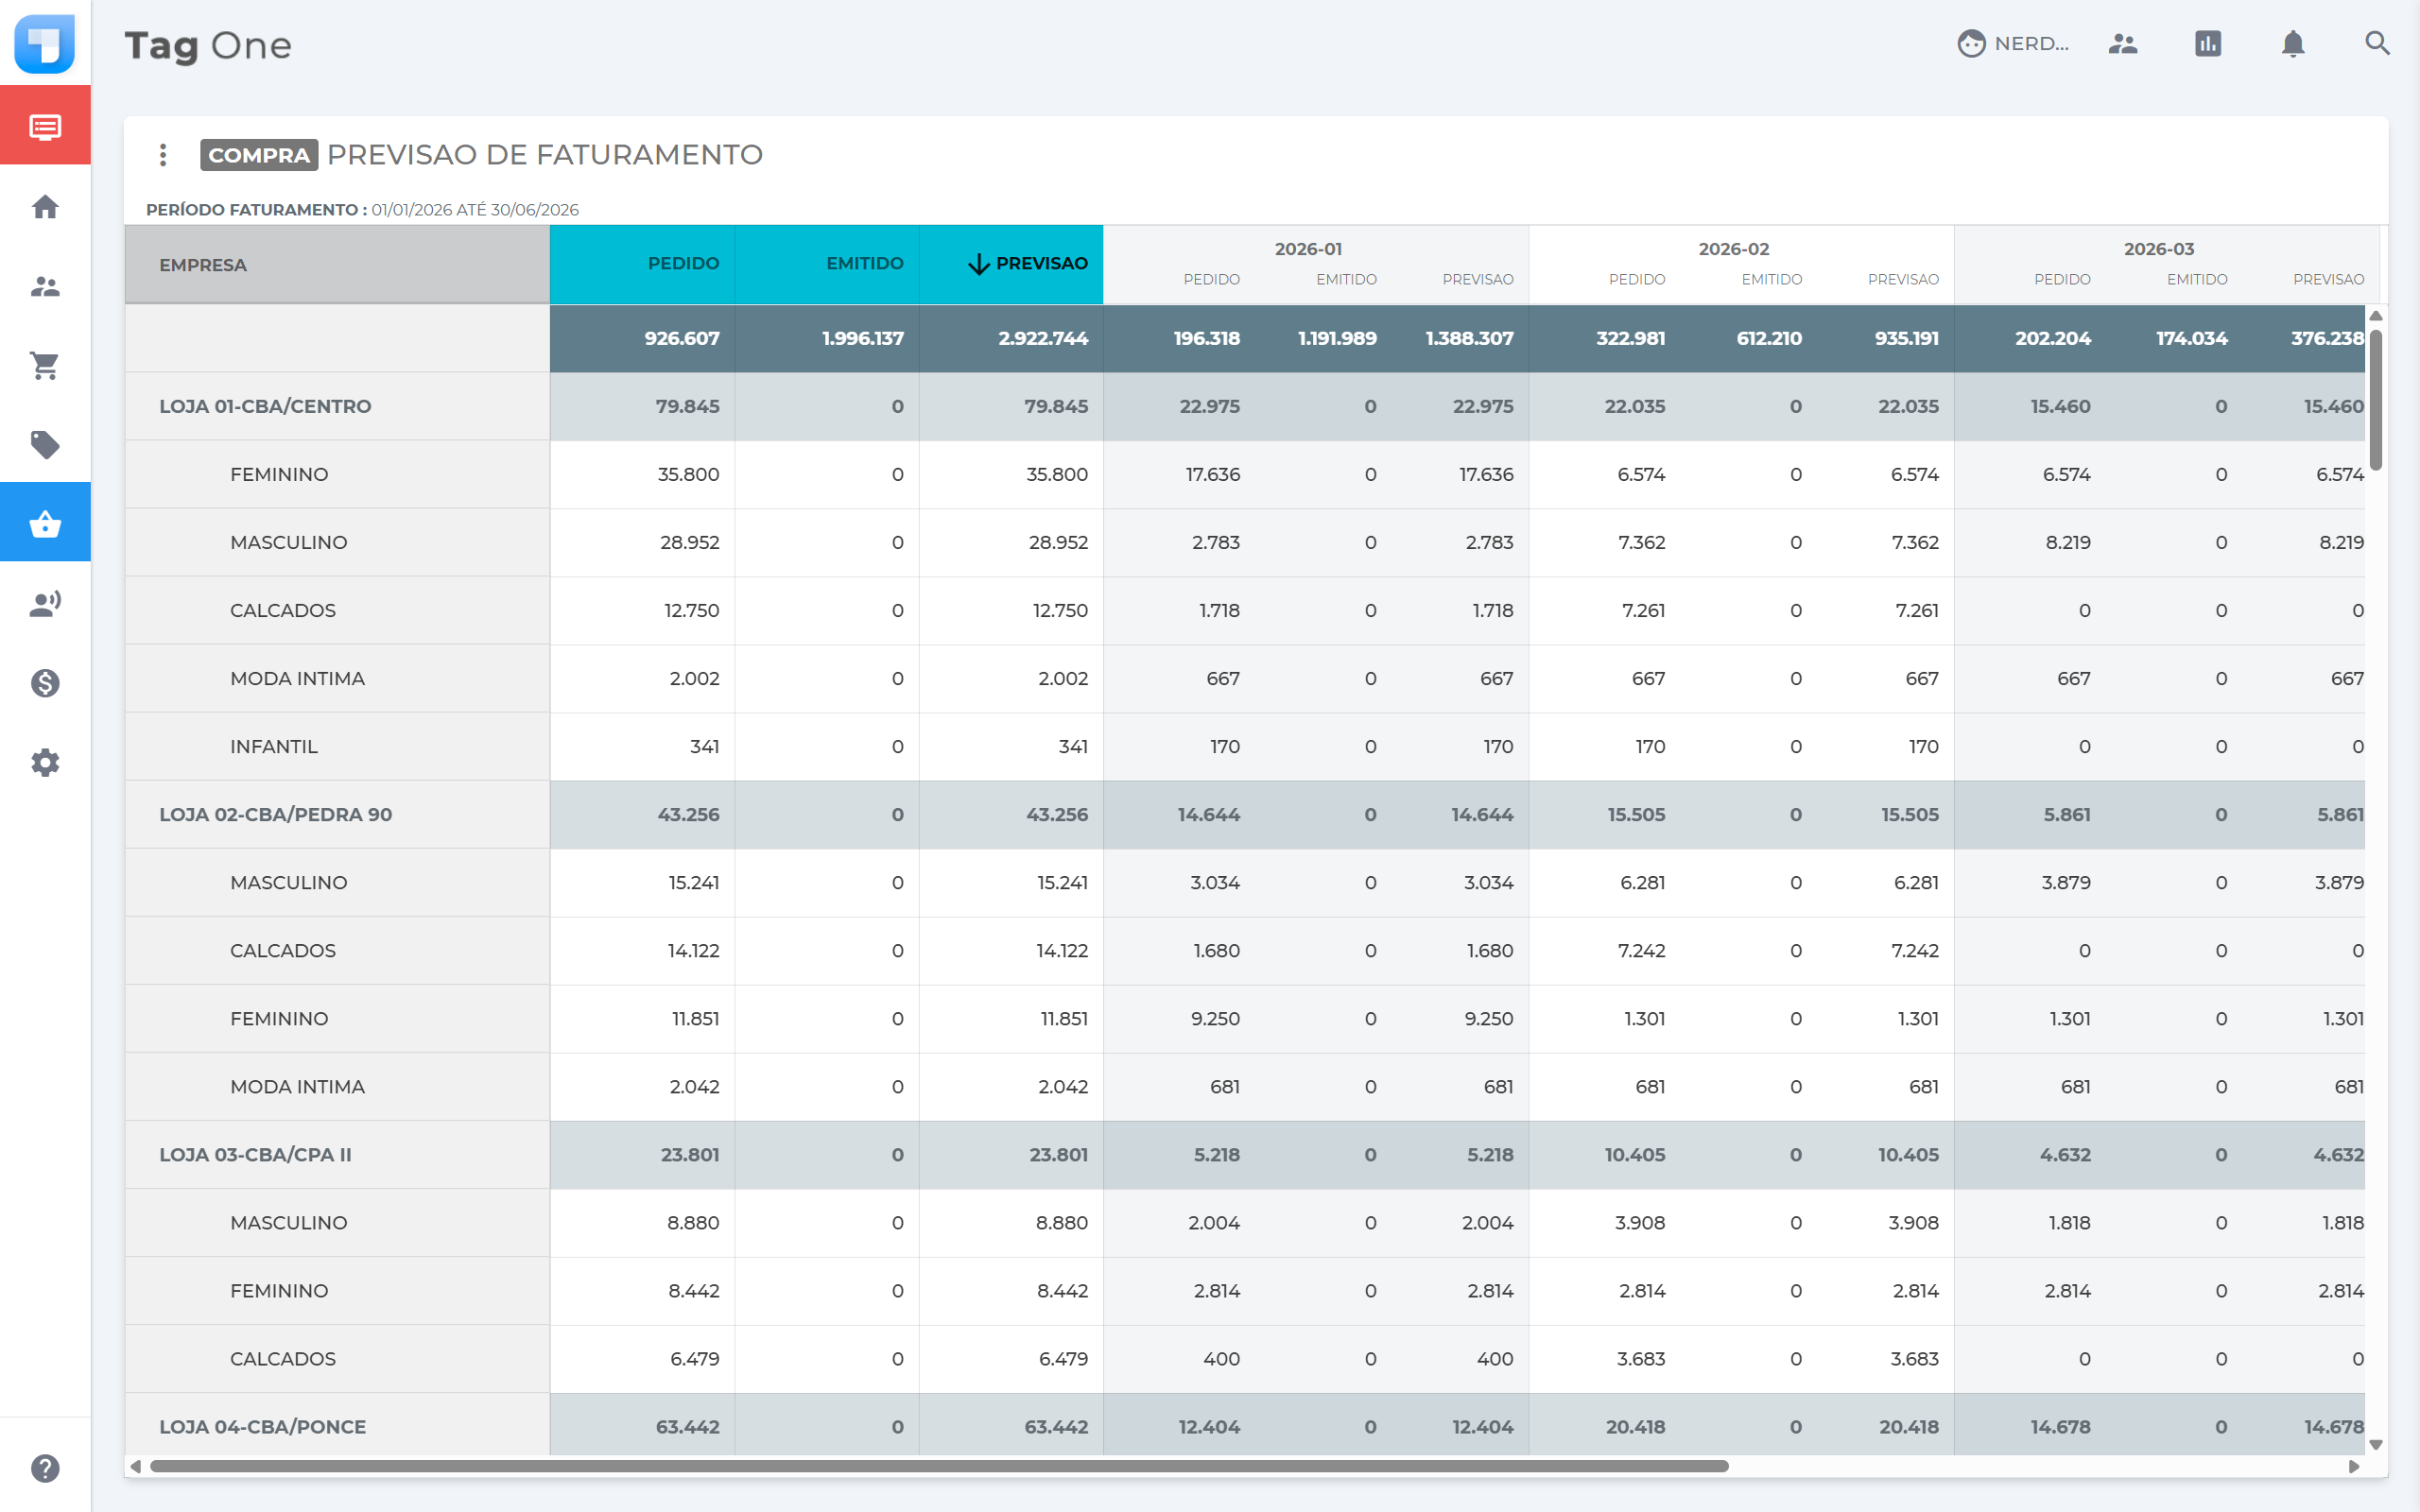Screen dimensions: 2420x1512
Task: Open the help question mark icon
Action: click(45, 1468)
